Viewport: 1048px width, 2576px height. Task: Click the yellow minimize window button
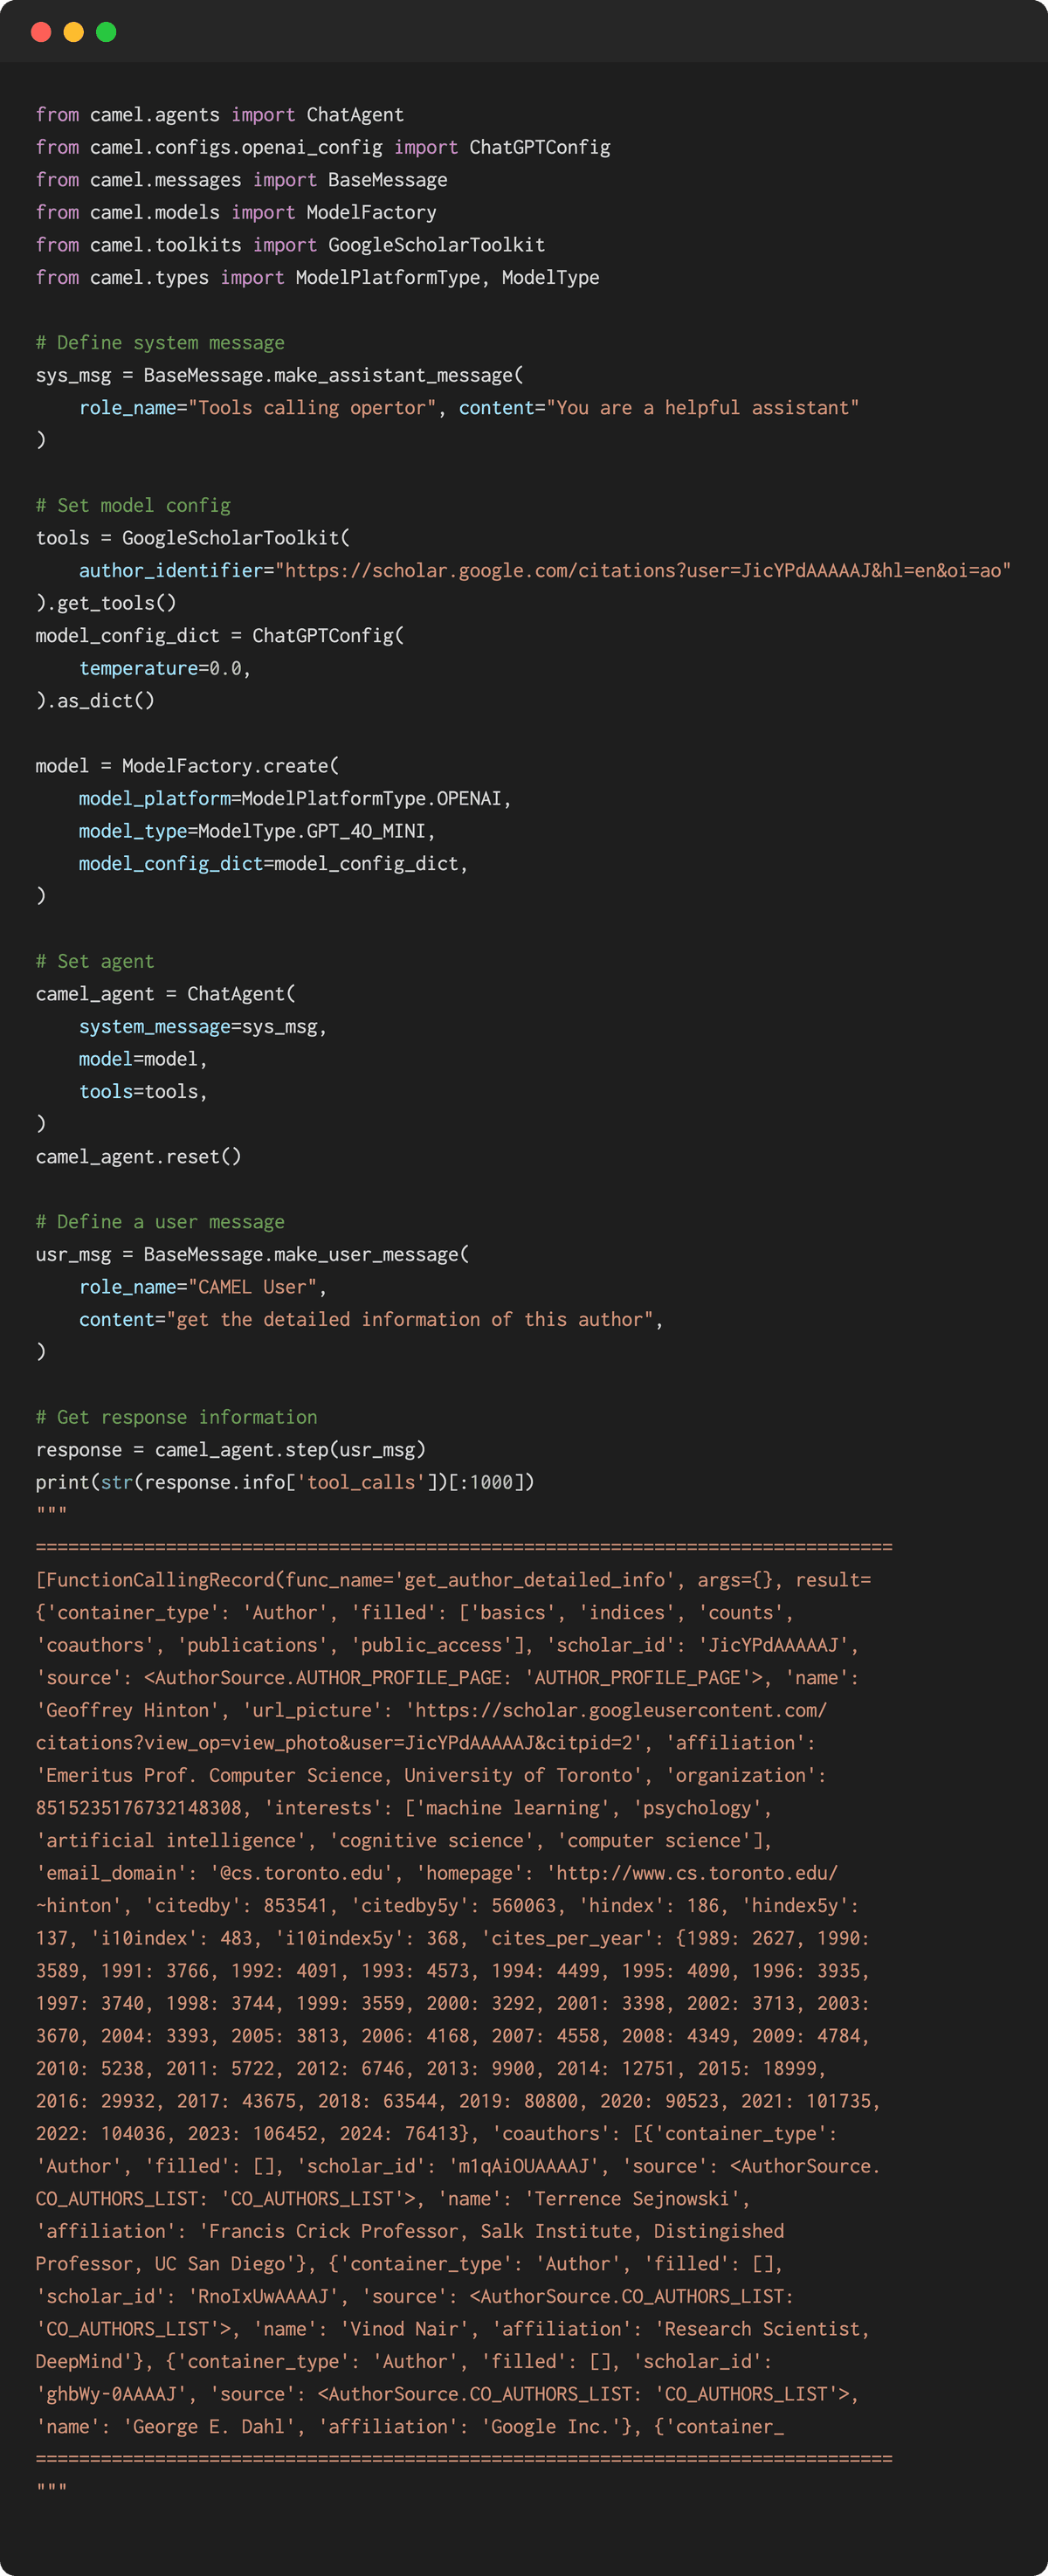click(x=73, y=32)
